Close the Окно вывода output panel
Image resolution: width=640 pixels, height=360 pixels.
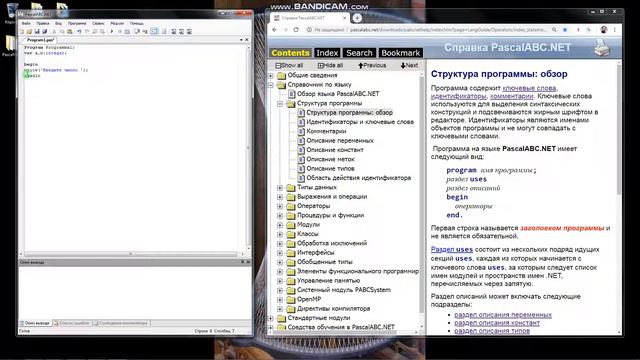tap(248, 262)
